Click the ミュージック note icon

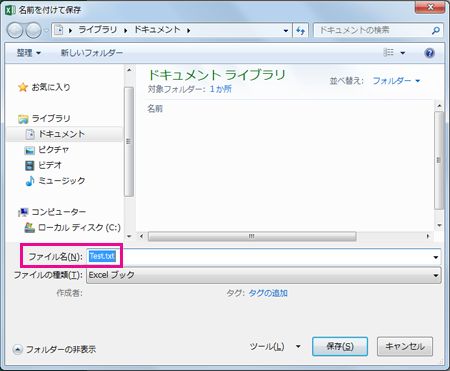30,181
